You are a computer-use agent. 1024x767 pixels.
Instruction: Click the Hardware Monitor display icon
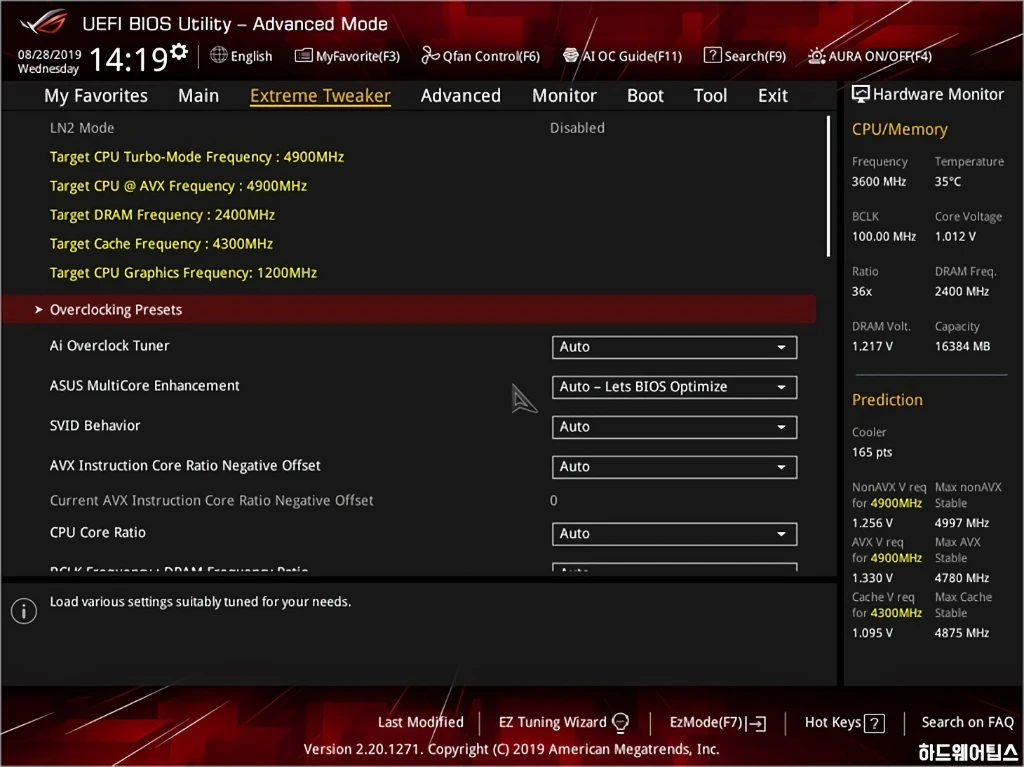pos(861,94)
